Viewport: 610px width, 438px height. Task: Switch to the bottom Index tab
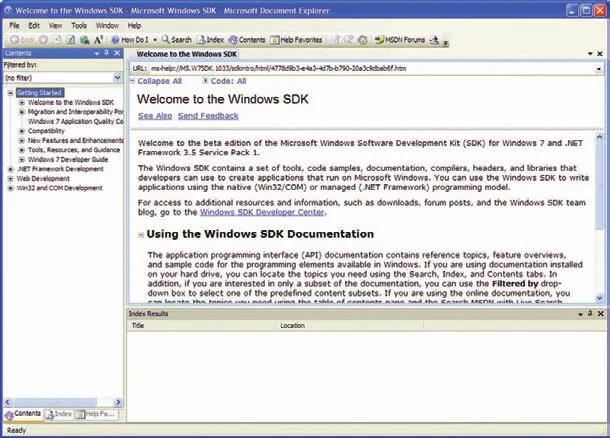59,414
